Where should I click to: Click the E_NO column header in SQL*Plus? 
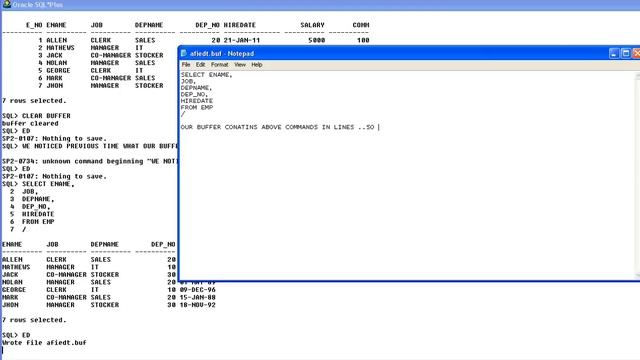(x=34, y=25)
